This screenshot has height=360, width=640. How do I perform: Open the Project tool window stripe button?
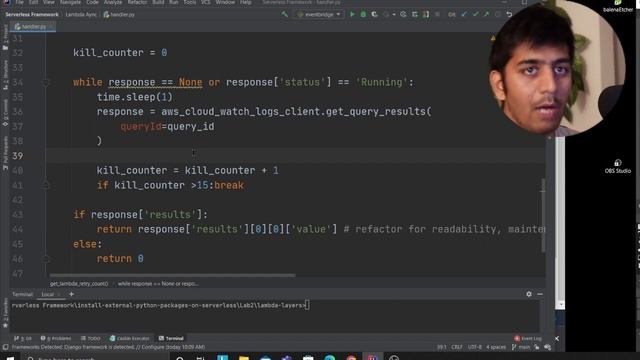pos(5,38)
